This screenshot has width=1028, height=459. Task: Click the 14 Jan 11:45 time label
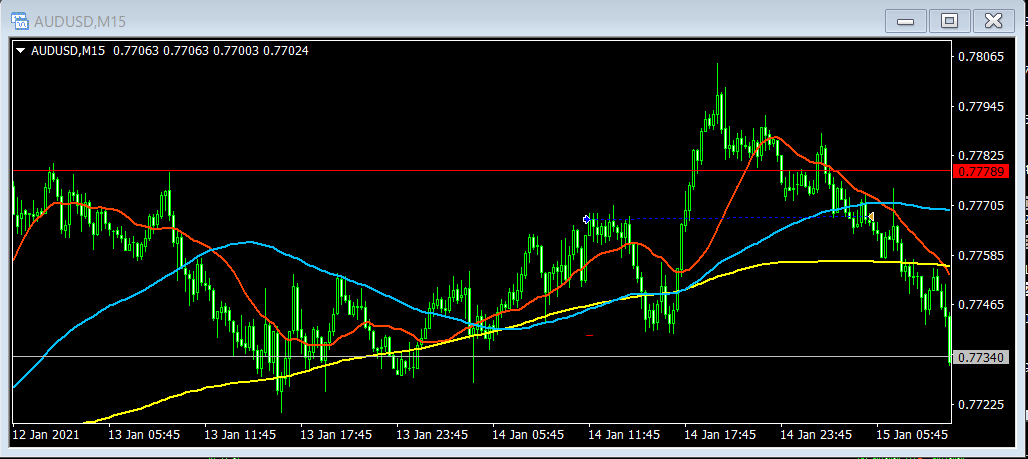click(x=625, y=435)
